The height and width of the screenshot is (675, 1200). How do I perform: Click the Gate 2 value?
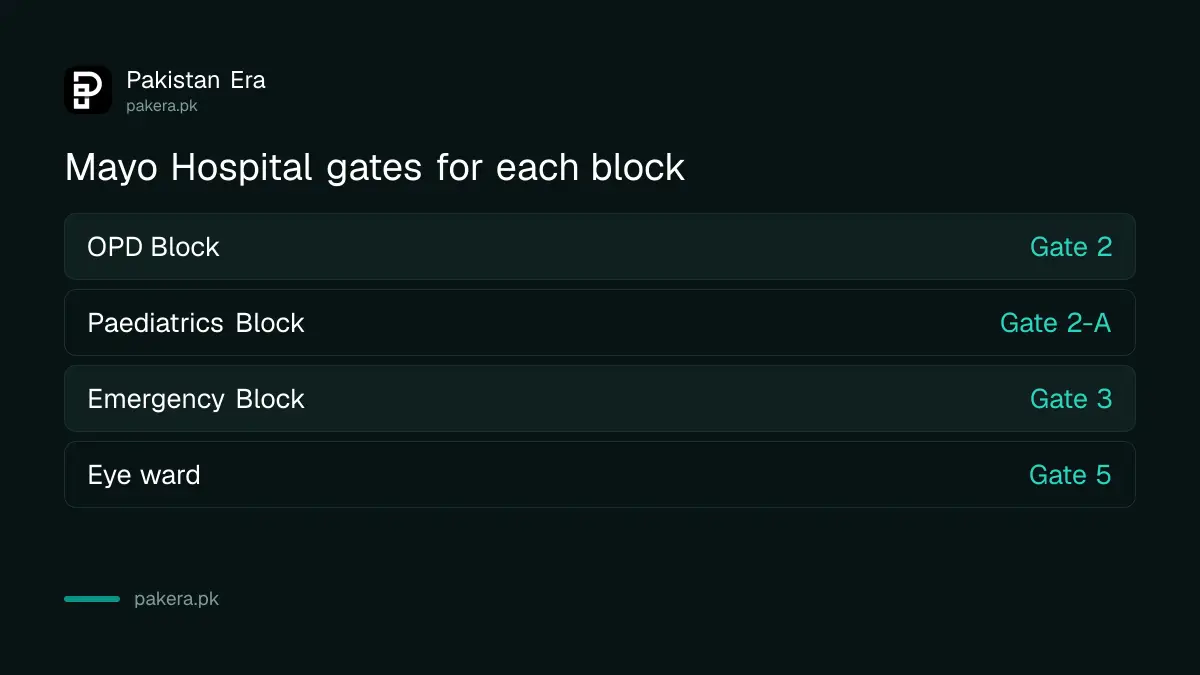[1071, 247]
